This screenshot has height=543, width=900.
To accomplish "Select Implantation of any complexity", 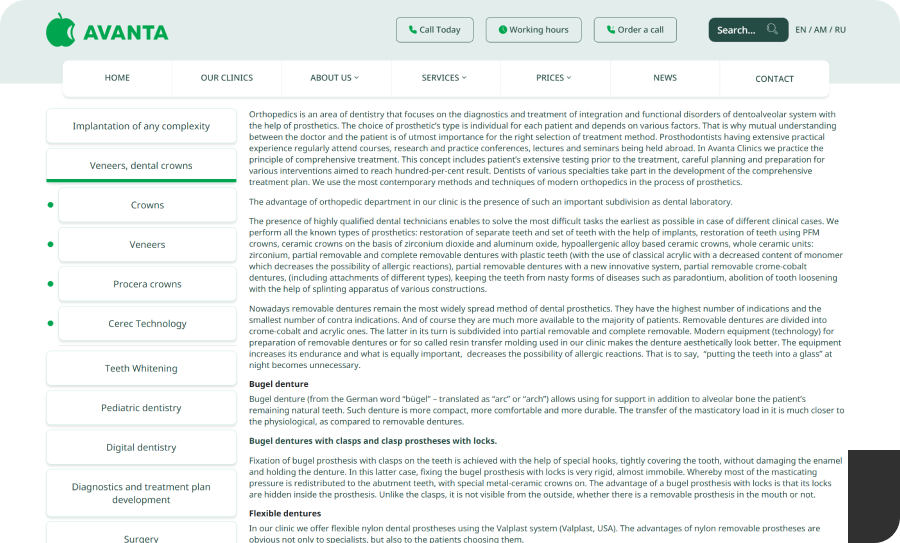I will (x=141, y=126).
